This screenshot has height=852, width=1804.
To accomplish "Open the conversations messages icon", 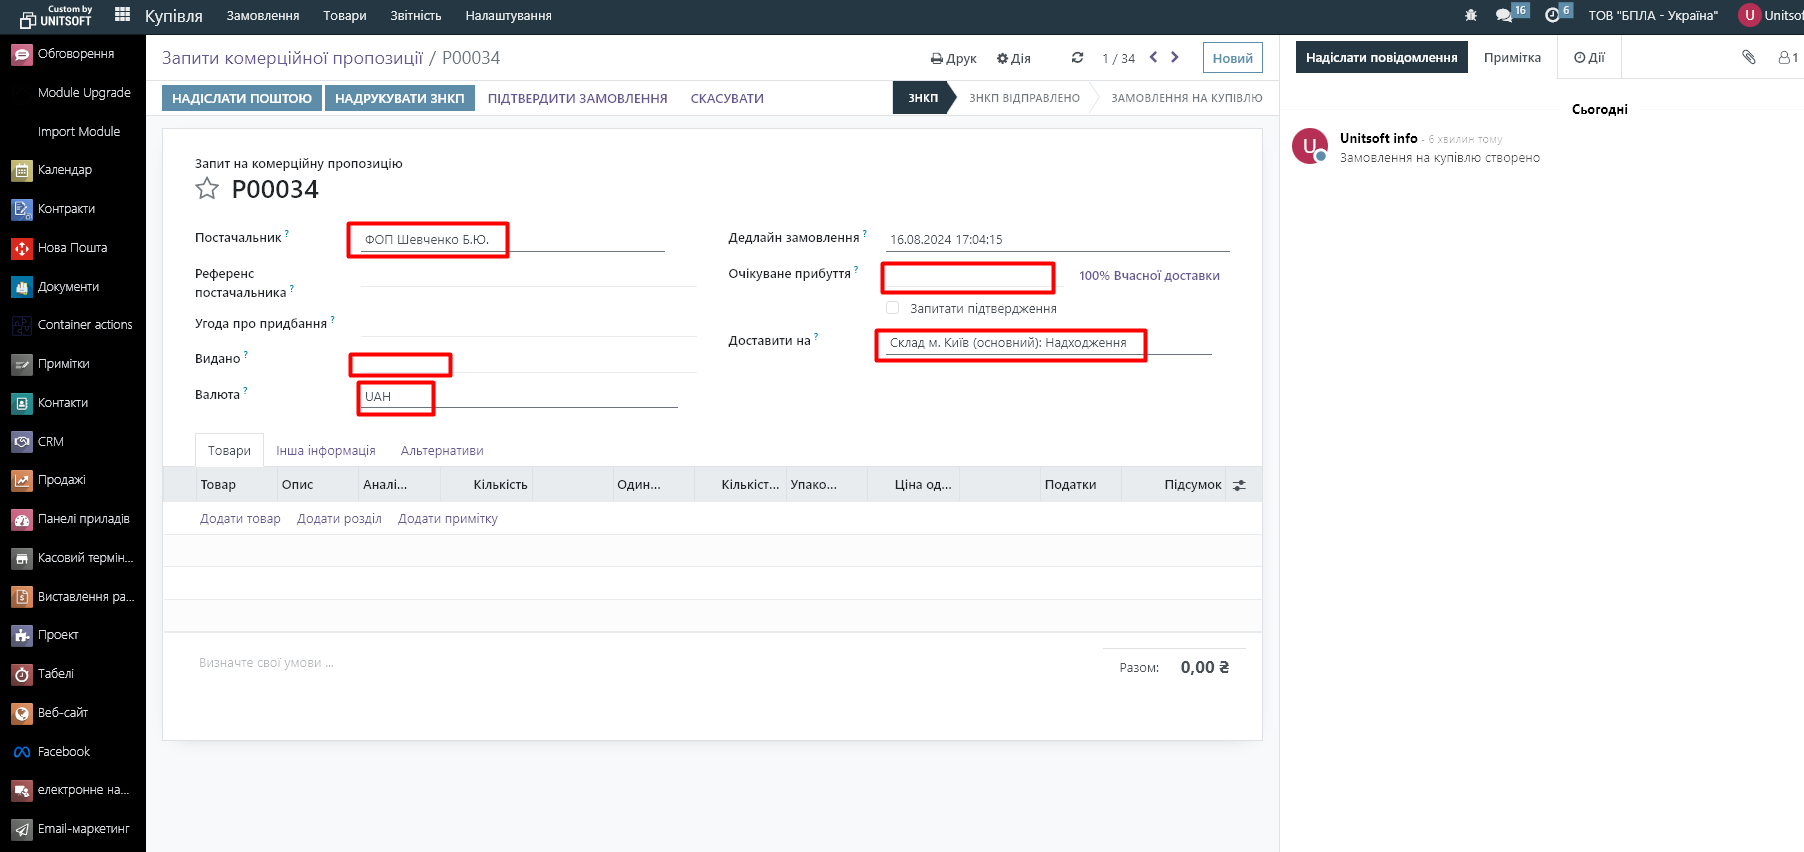I will click(x=1504, y=15).
